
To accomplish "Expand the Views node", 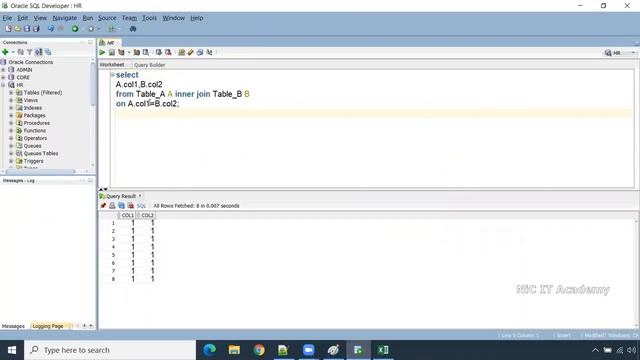I will (x=11, y=100).
